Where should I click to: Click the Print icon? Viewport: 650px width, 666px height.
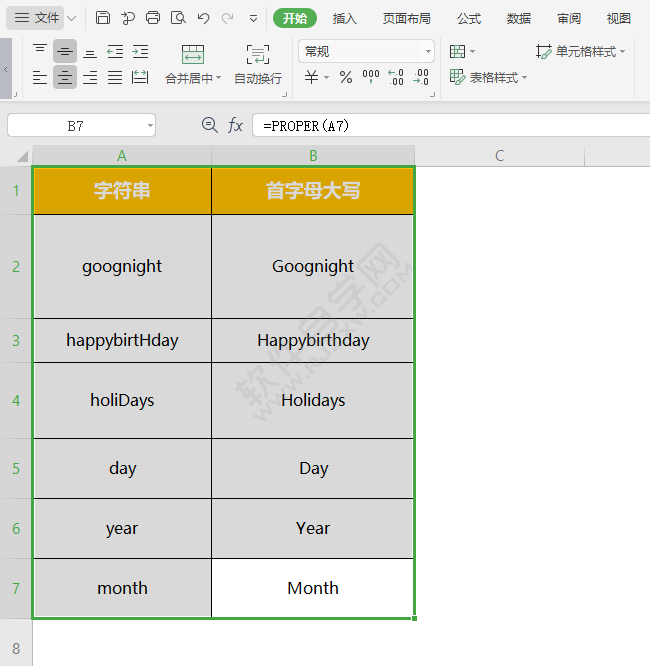click(153, 18)
